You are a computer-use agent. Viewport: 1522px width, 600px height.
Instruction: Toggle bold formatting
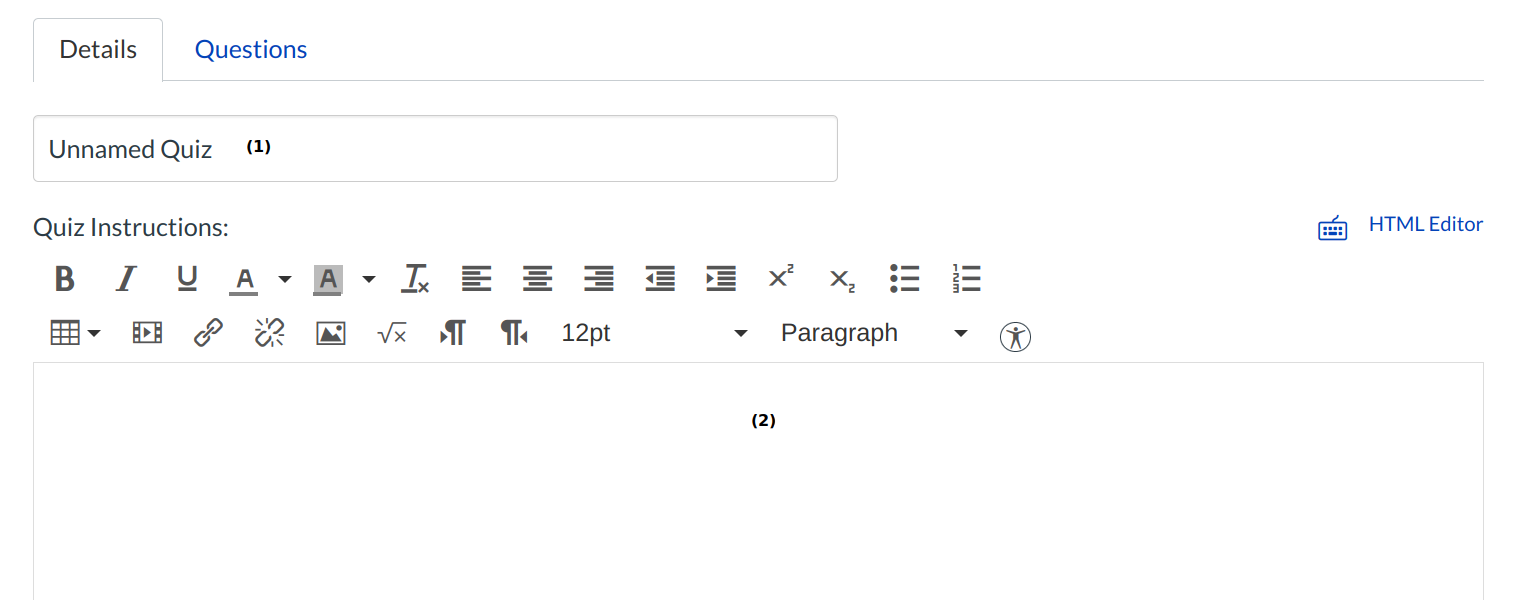click(65, 278)
